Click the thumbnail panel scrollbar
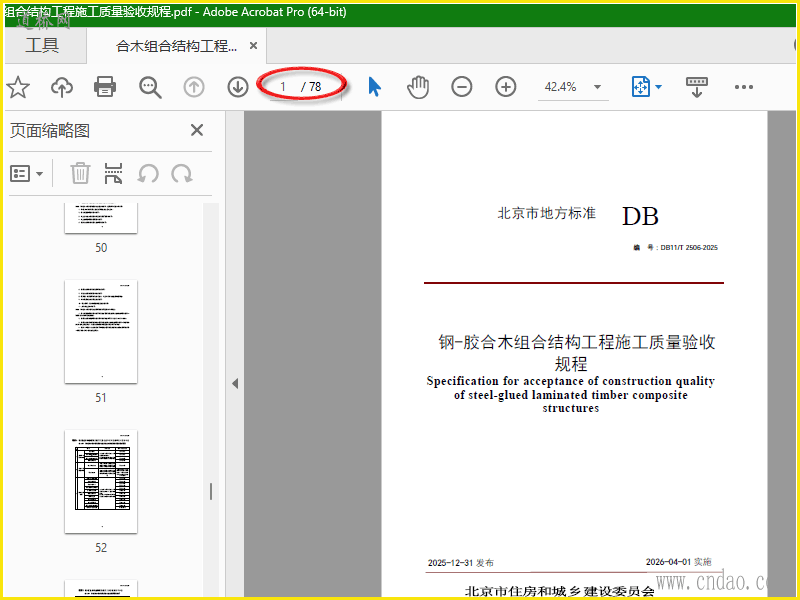The image size is (800, 600). pos(211,398)
